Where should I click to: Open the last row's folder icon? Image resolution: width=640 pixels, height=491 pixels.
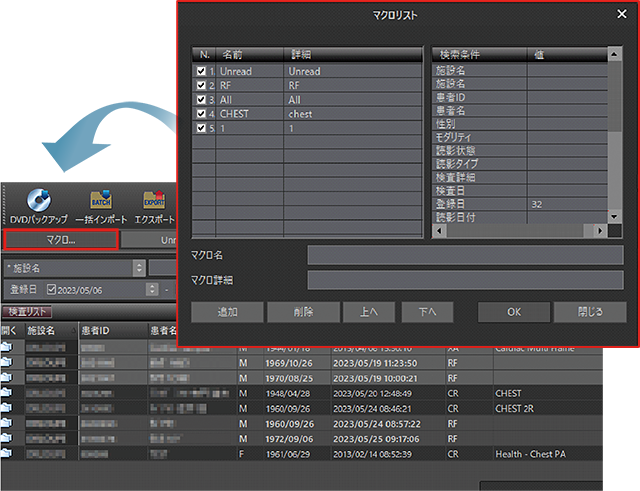click(x=8, y=454)
